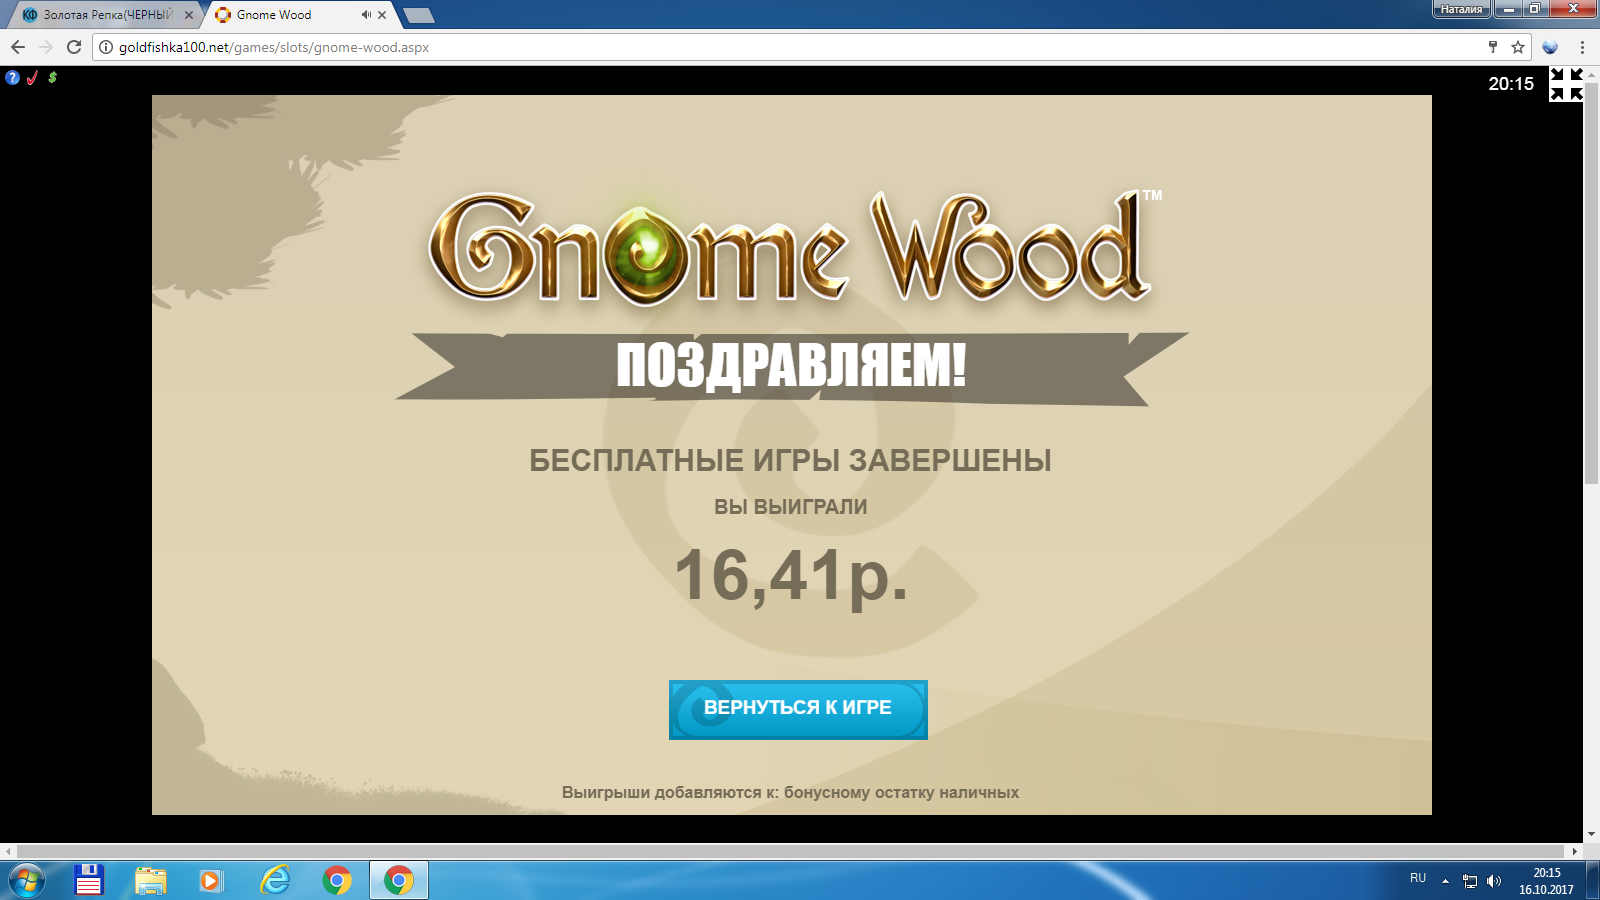Open Internet Explorer from the taskbar
This screenshot has width=1600, height=900.
tap(275, 880)
